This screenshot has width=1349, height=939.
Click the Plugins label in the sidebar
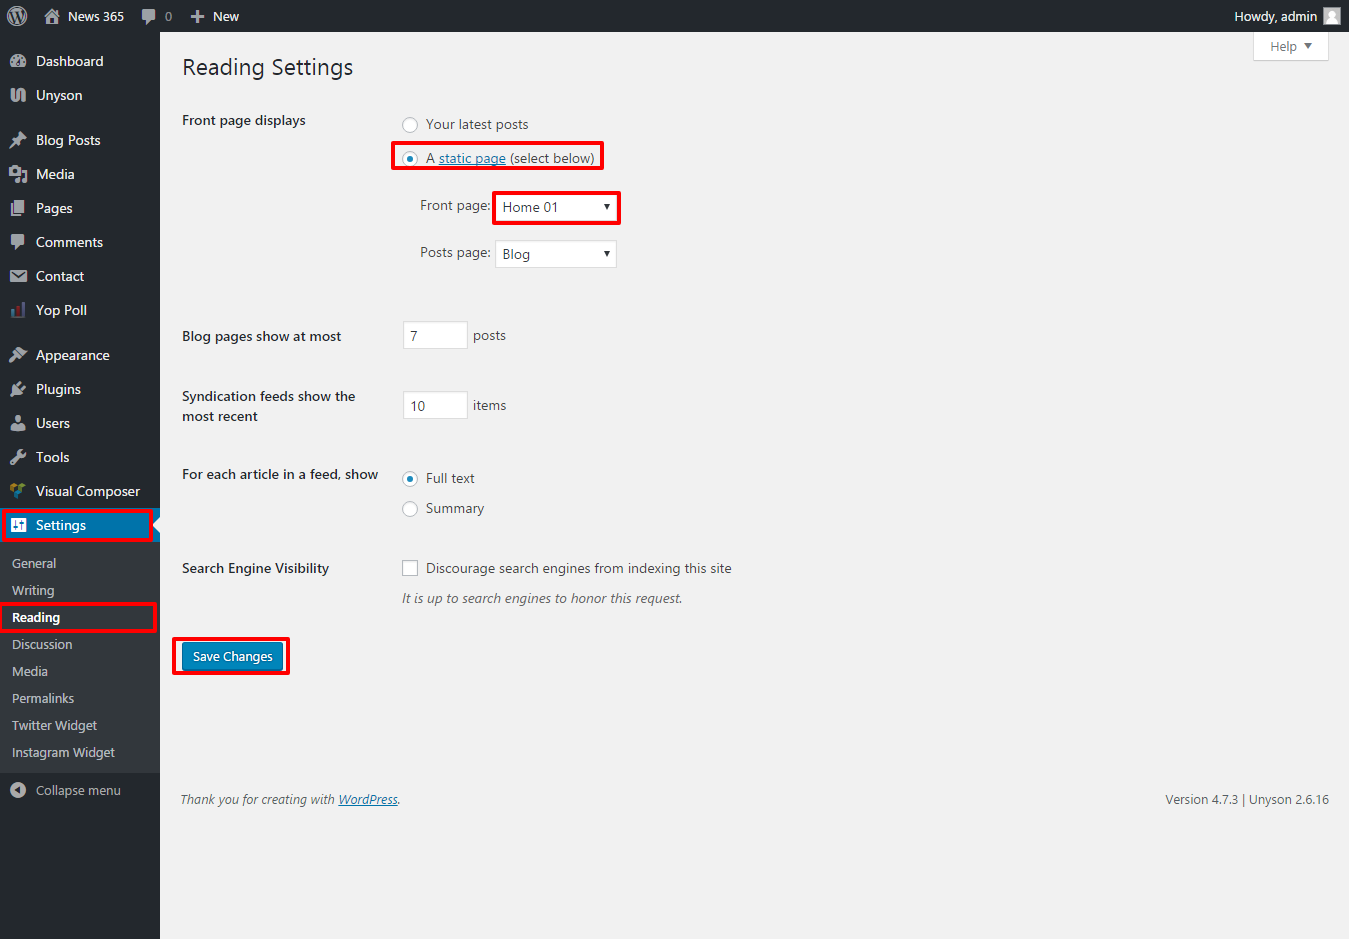[58, 389]
